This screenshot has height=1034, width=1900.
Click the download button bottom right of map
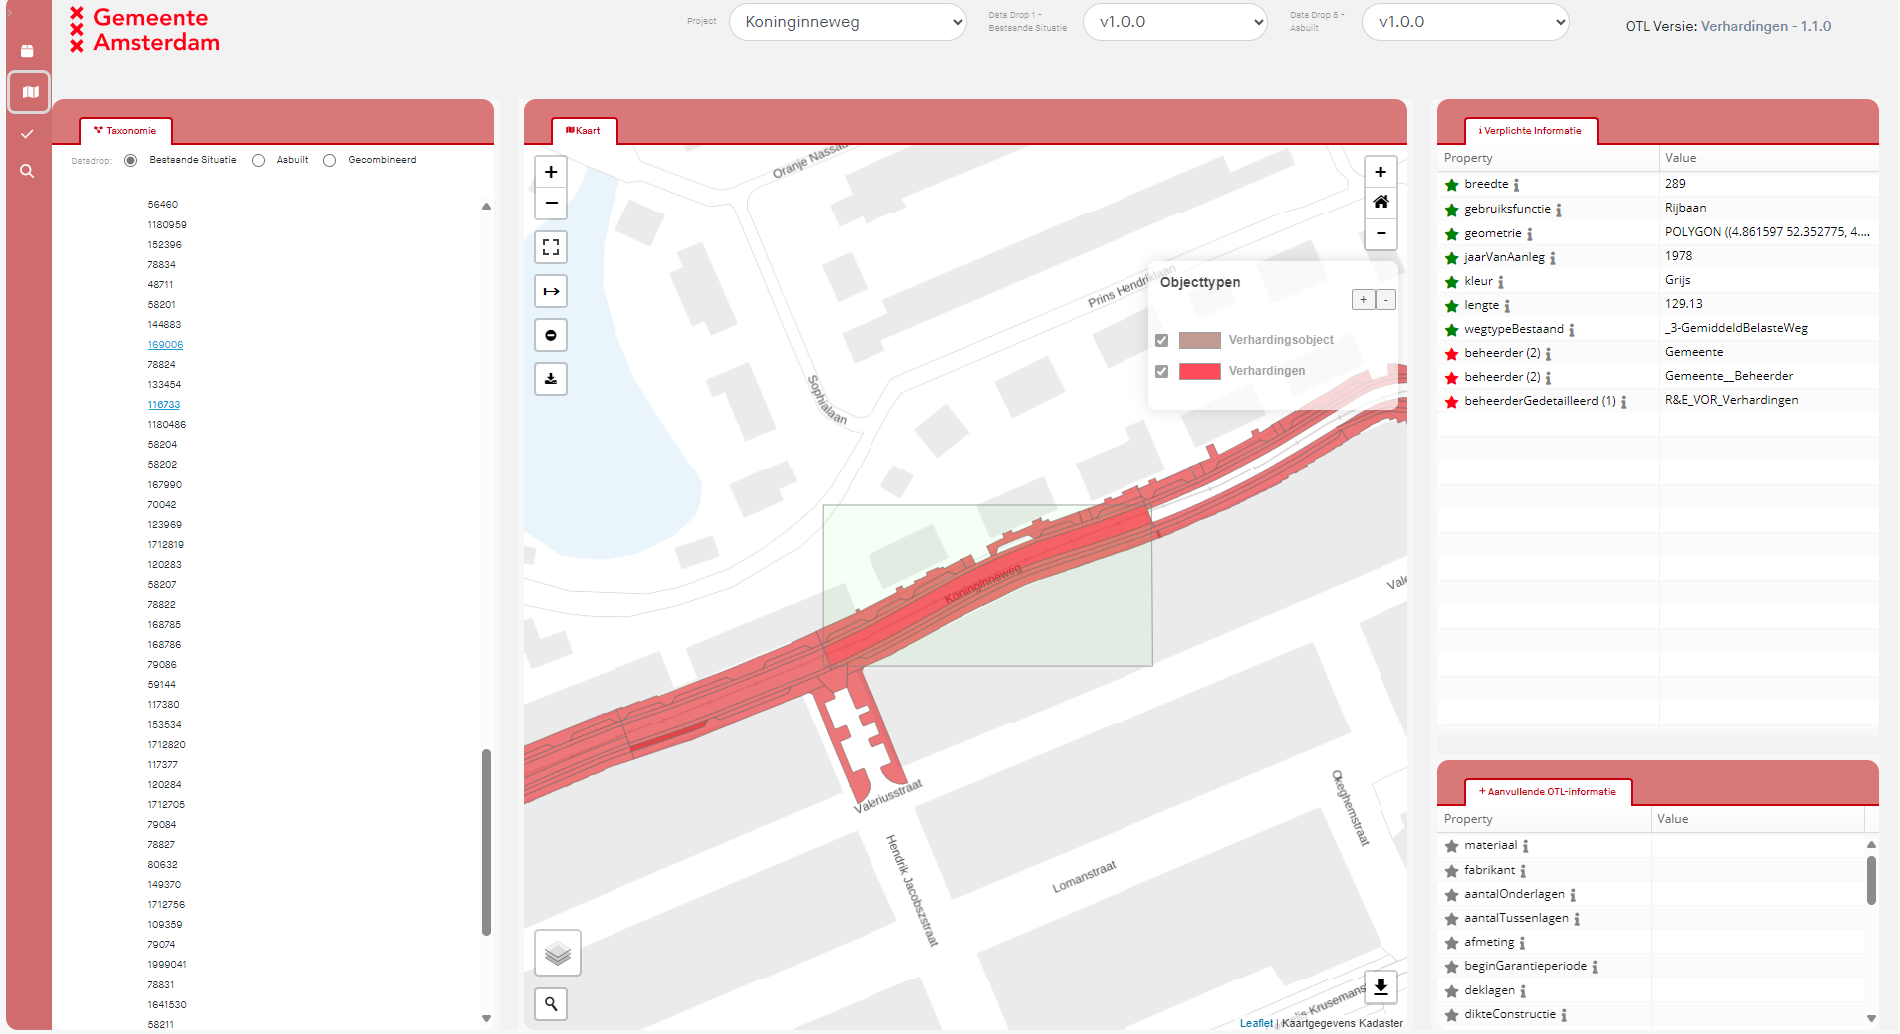(x=1381, y=987)
